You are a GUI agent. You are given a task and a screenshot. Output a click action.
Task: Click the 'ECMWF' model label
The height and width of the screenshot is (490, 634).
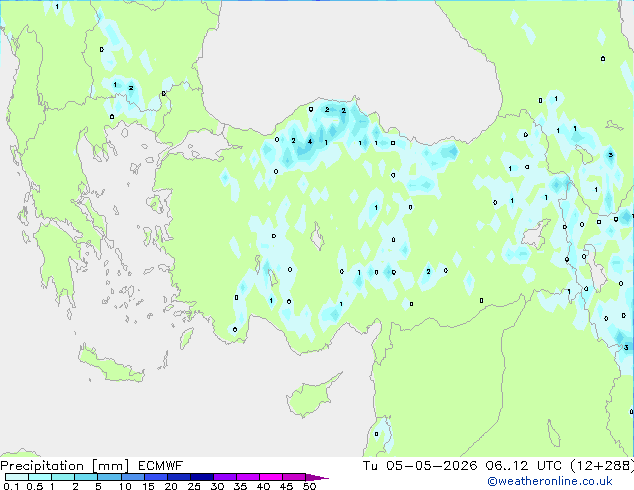(x=160, y=466)
